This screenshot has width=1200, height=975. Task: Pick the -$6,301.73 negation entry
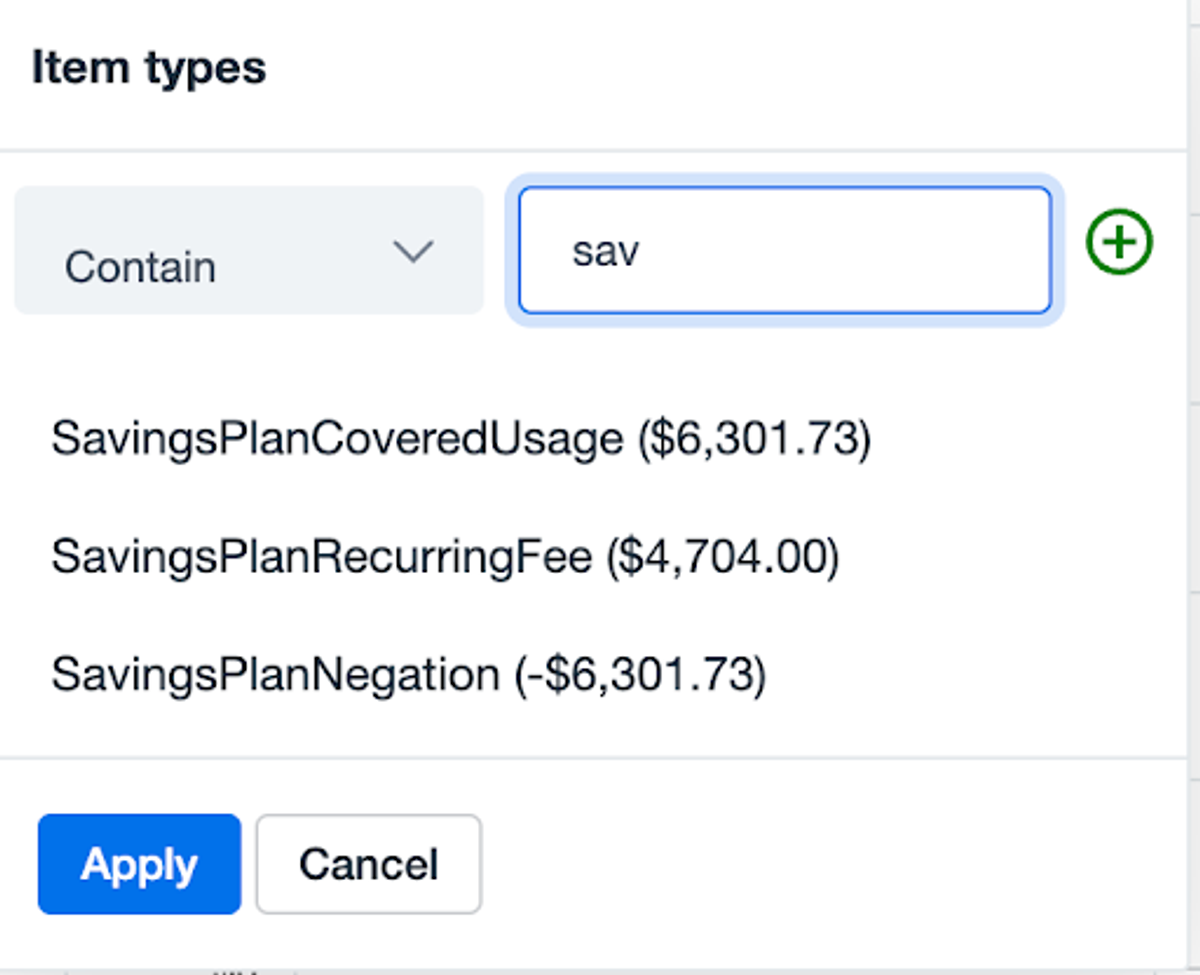pyautogui.click(x=408, y=675)
